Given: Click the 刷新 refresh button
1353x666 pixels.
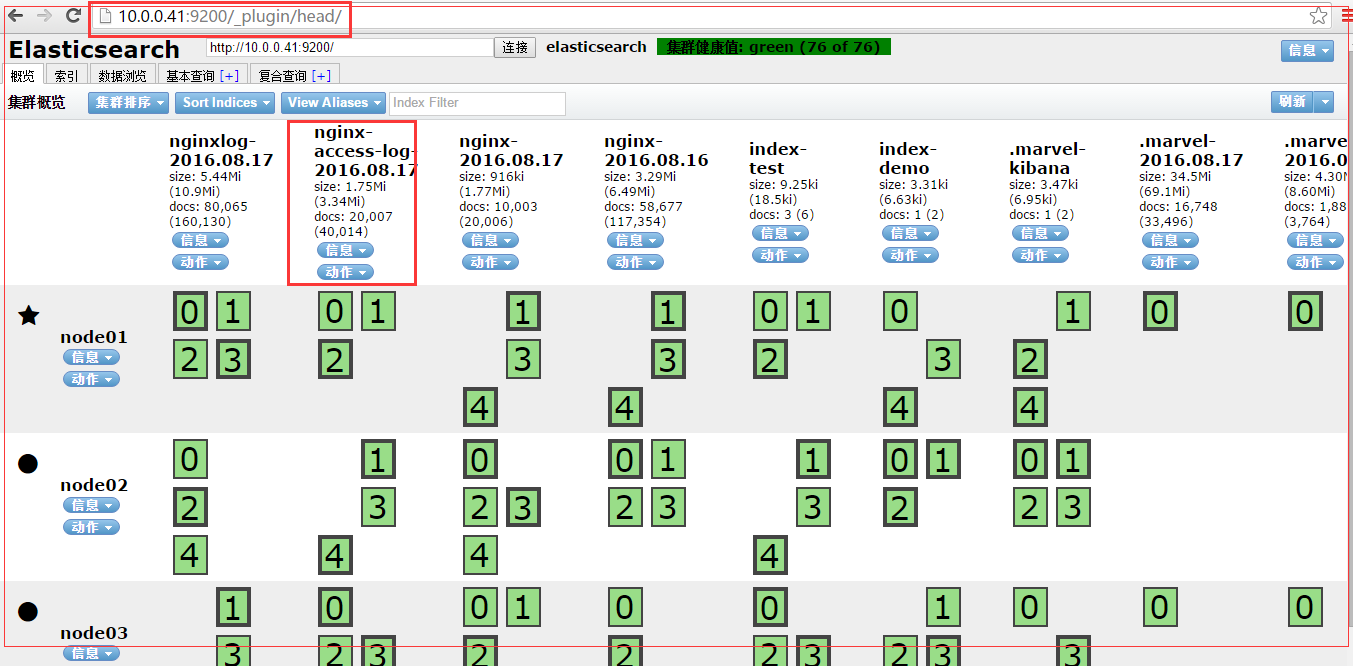Looking at the screenshot, I should click(1291, 102).
